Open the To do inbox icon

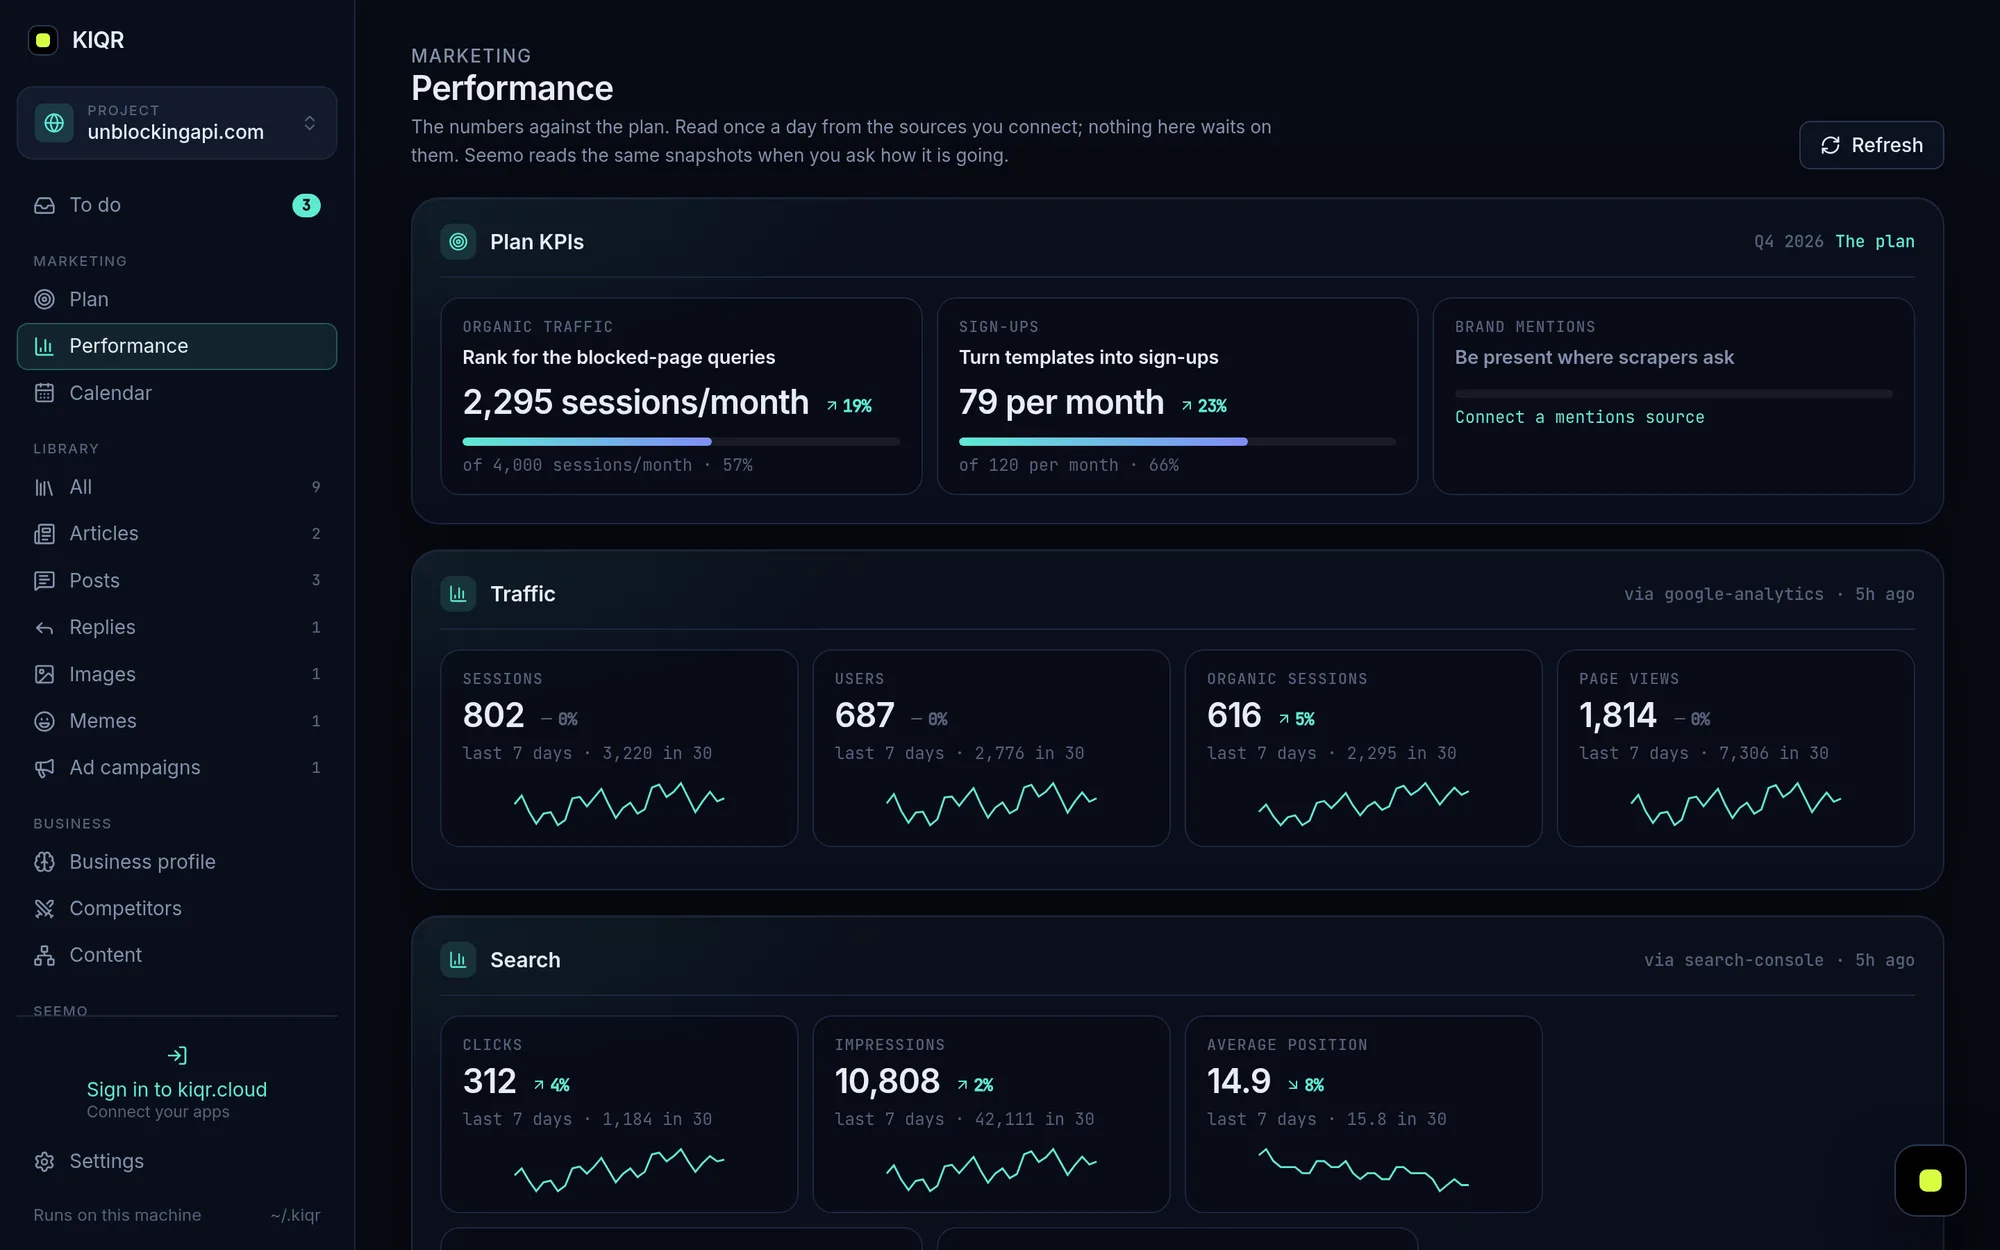[x=44, y=205]
